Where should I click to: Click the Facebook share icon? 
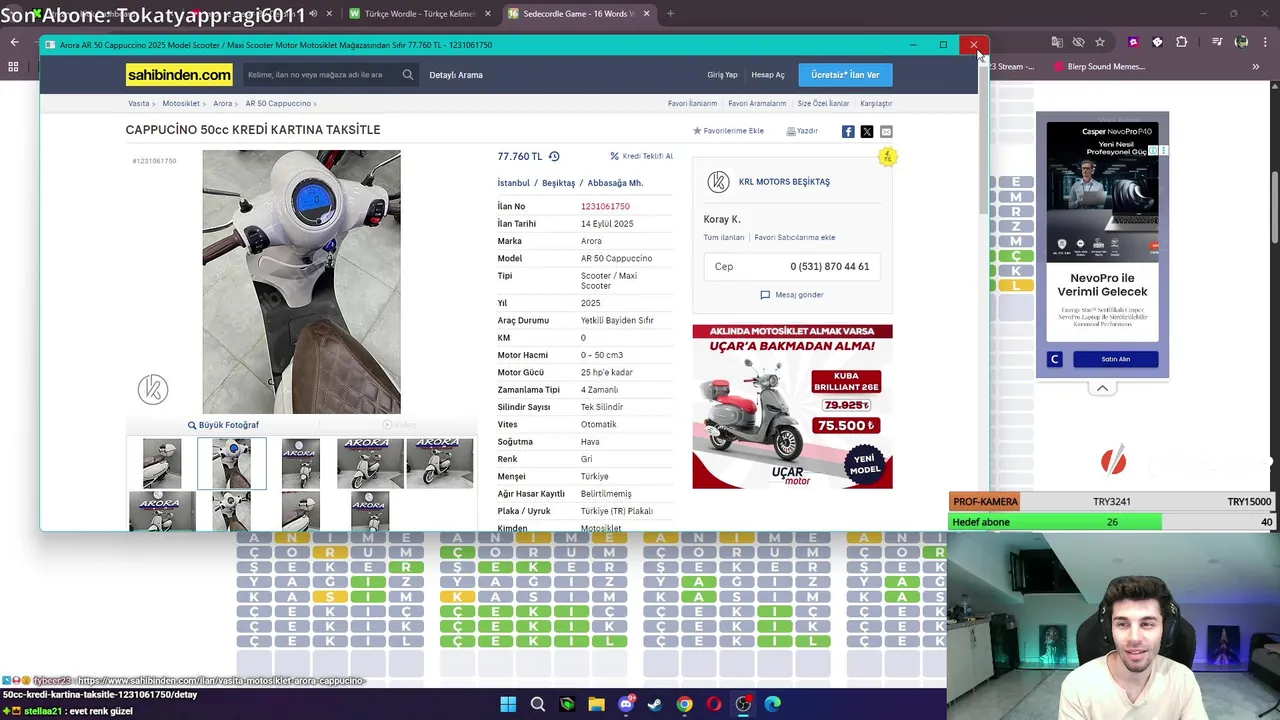tap(848, 131)
